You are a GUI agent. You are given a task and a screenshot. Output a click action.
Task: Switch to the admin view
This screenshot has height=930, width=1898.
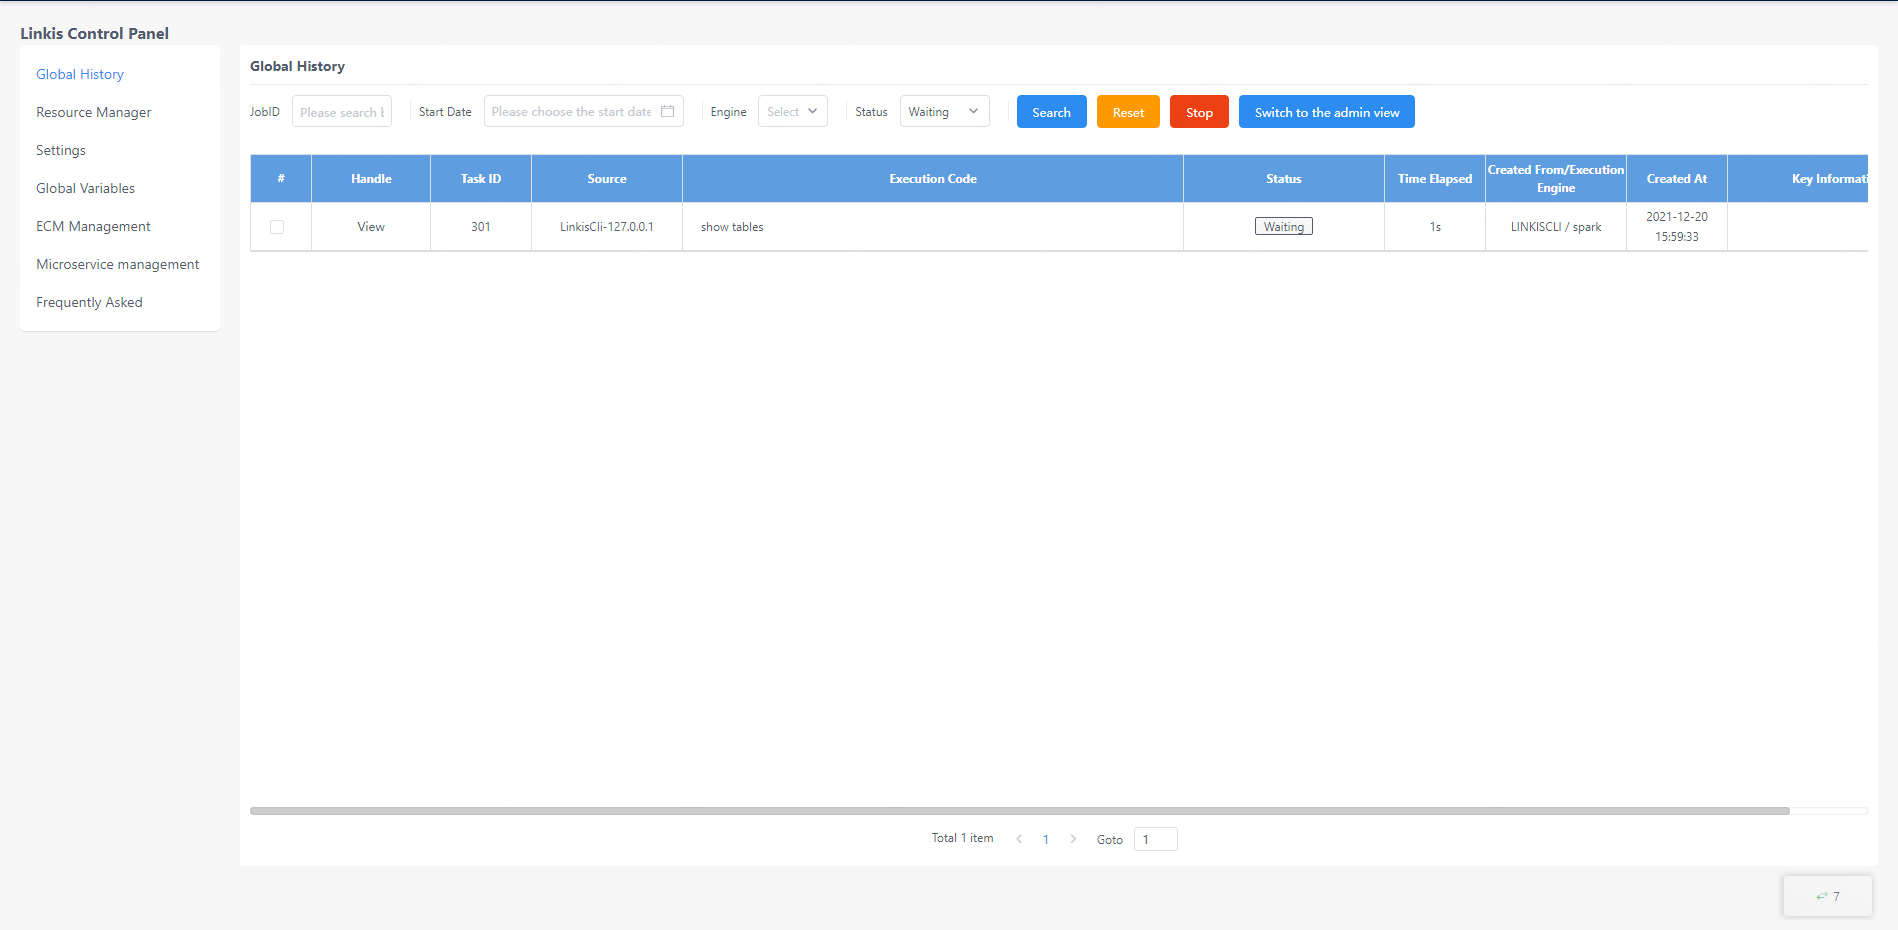point(1326,112)
